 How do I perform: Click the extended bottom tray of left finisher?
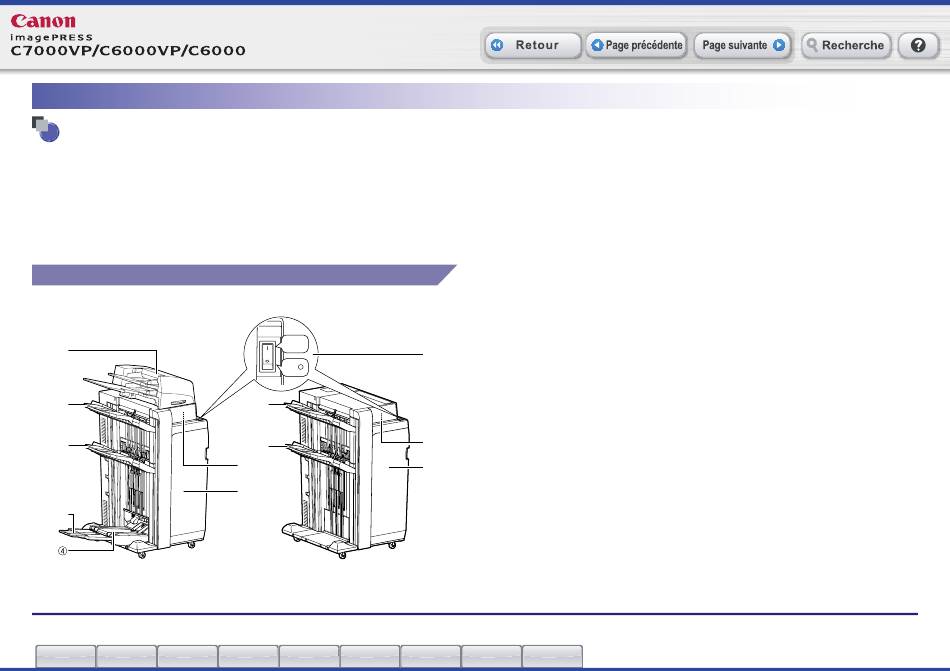tap(105, 530)
